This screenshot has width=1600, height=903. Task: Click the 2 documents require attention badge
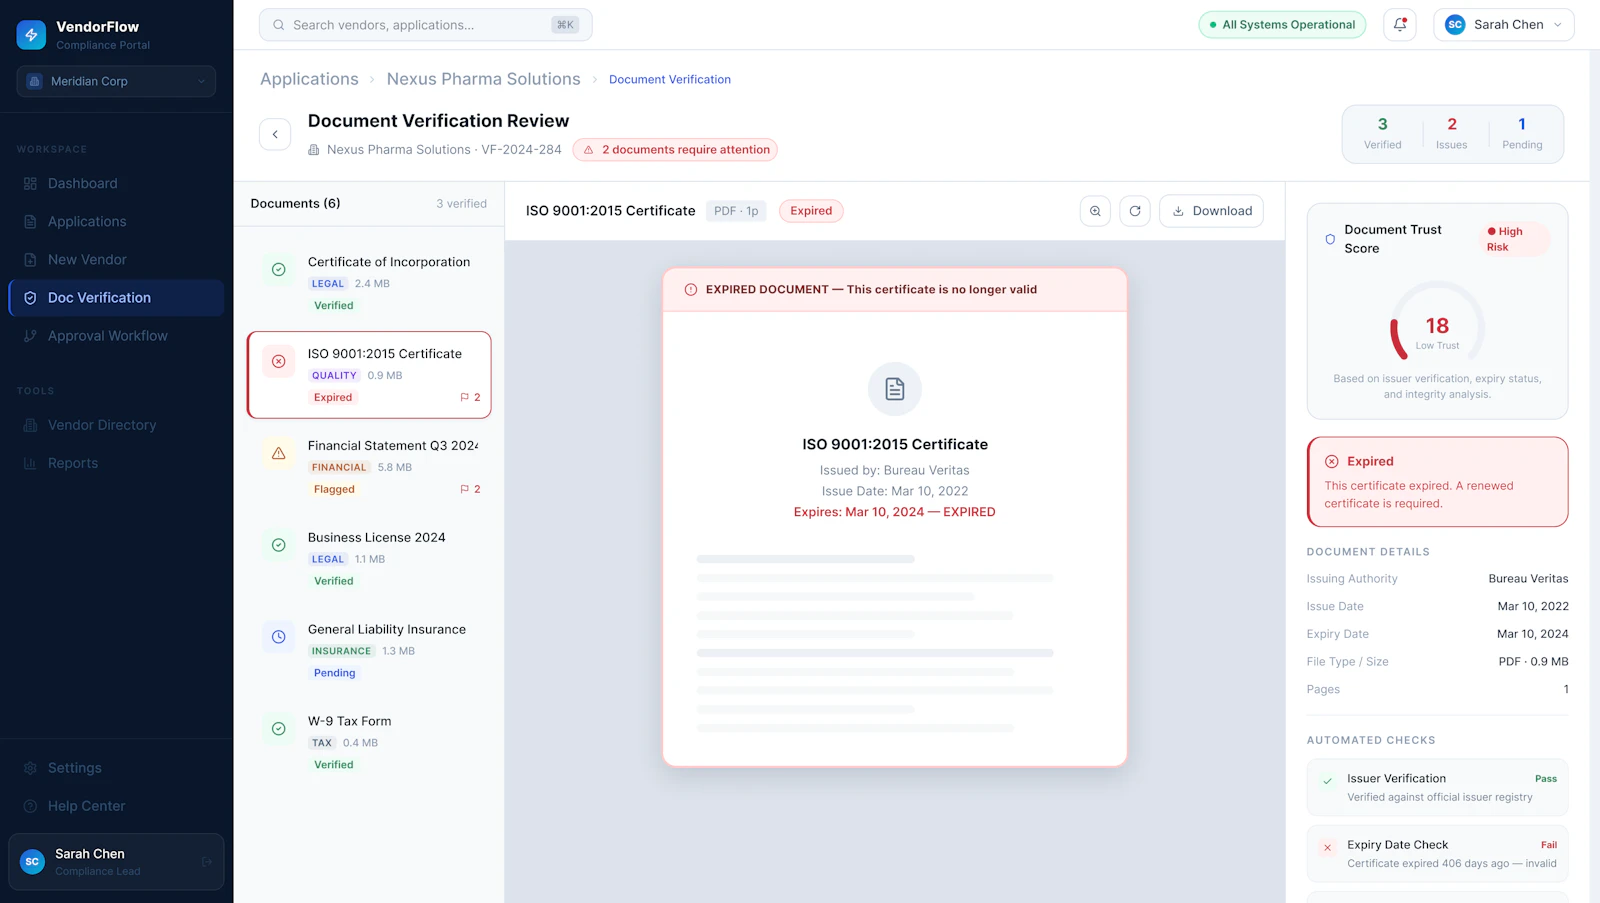[x=675, y=150]
